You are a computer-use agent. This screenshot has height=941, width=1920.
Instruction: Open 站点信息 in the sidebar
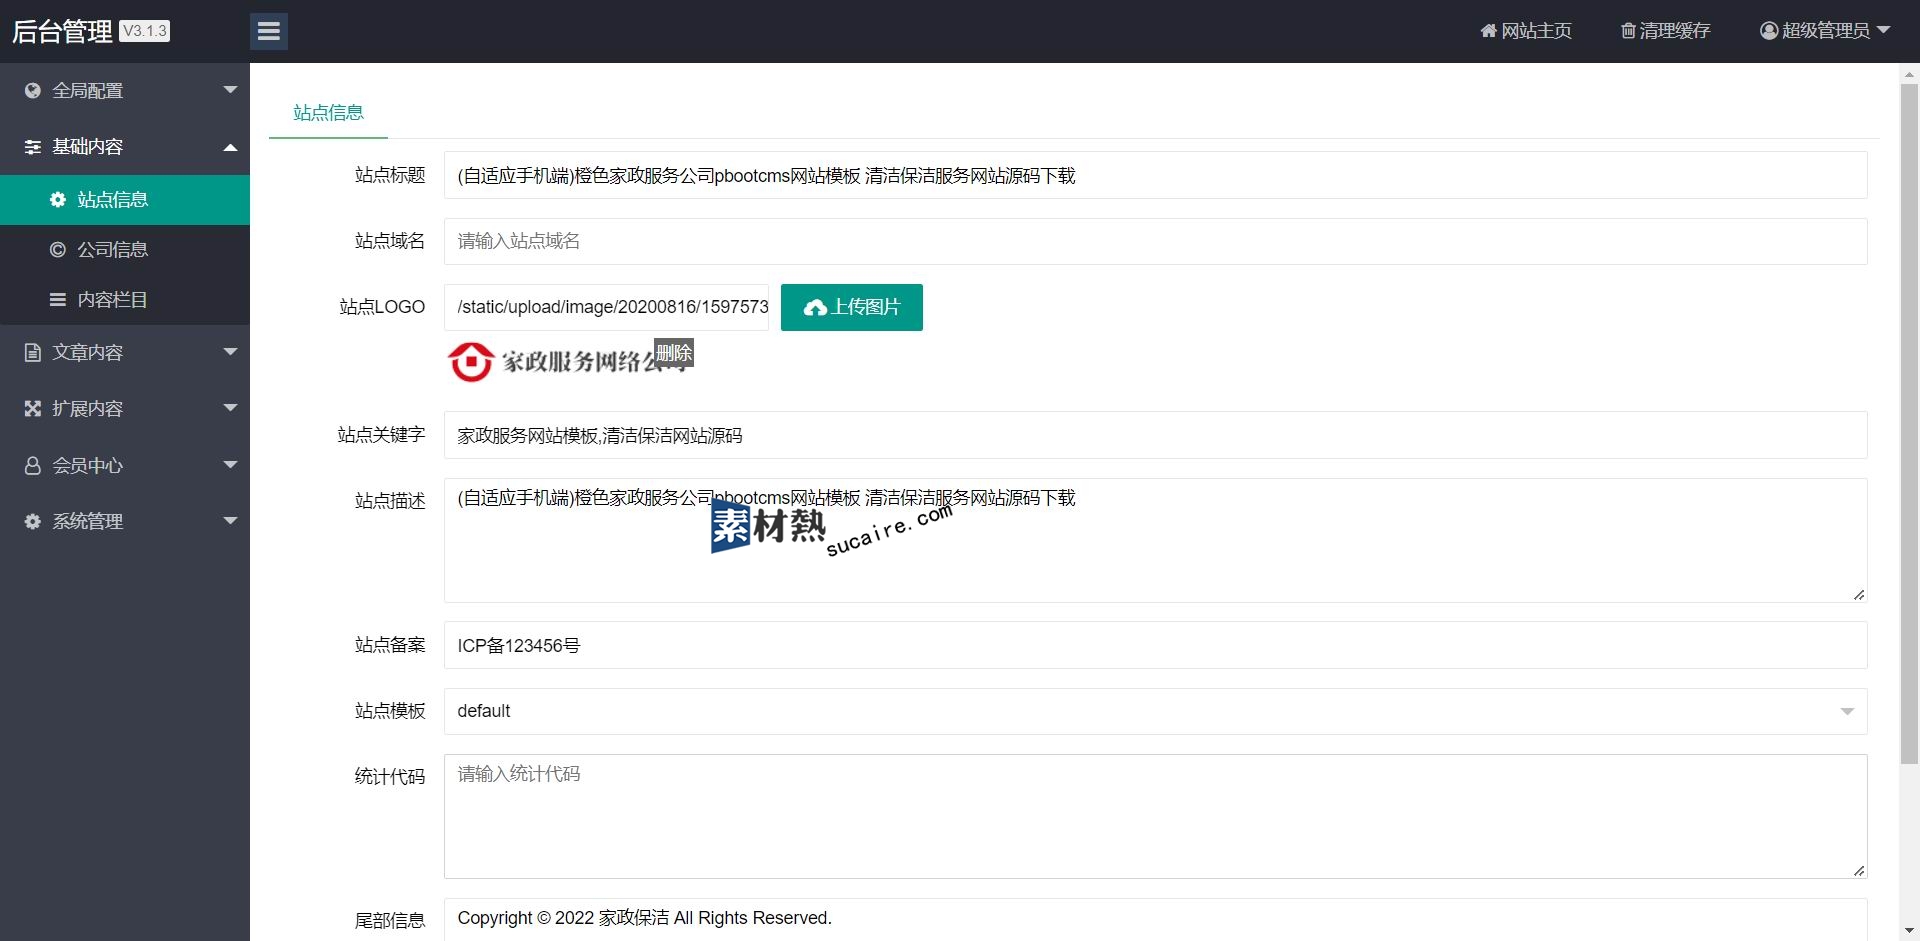[125, 200]
